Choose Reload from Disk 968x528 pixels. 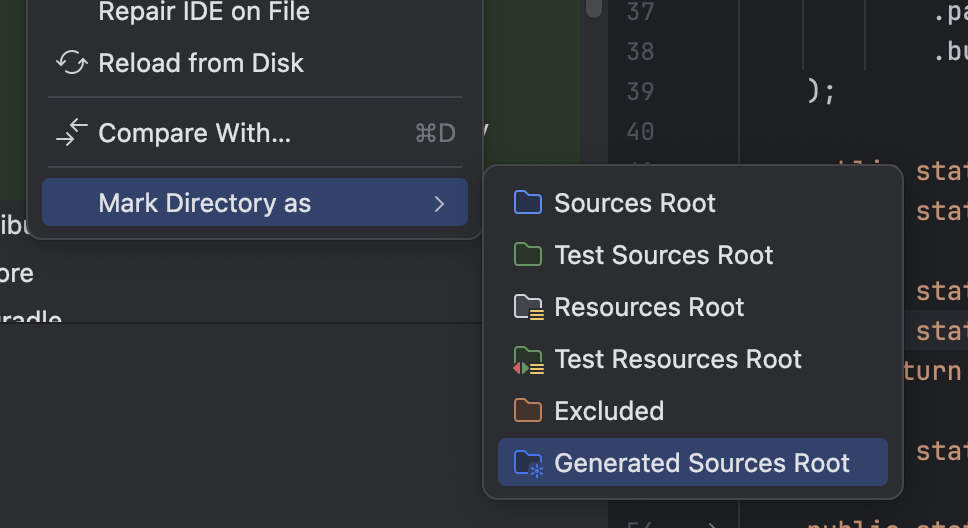255,62
